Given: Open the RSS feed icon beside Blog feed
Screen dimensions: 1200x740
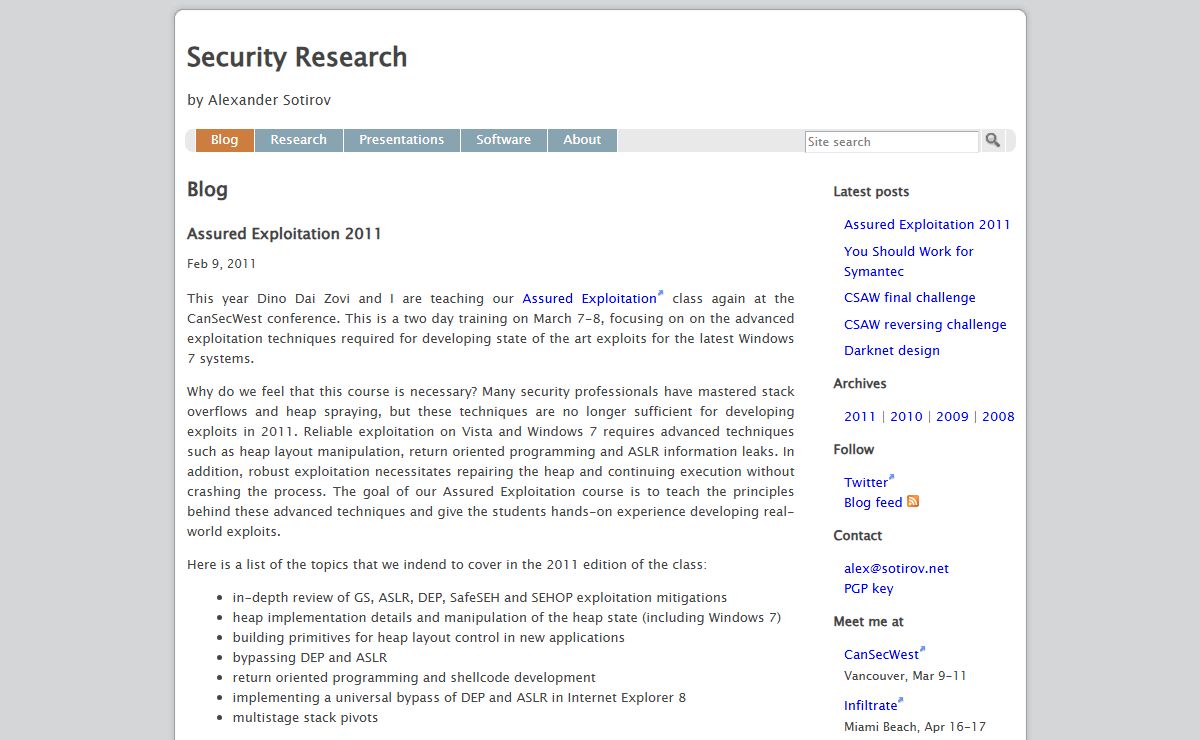Looking at the screenshot, I should [x=913, y=502].
